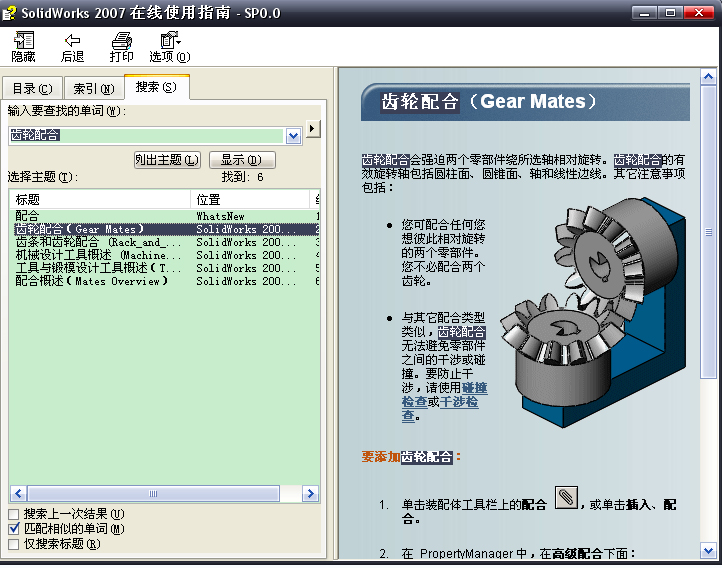Close the SolidWorks help window
Image resolution: width=722 pixels, height=568 pixels.
(x=699, y=12)
